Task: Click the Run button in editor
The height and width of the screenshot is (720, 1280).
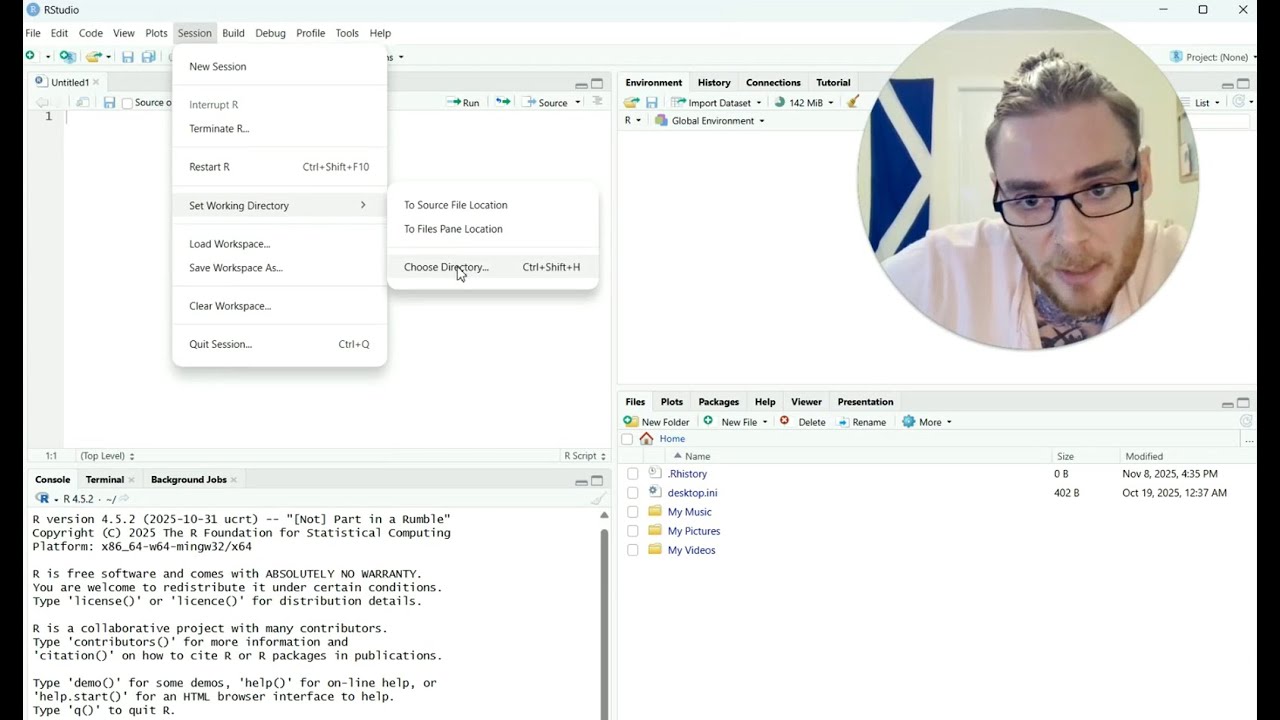Action: click(464, 102)
